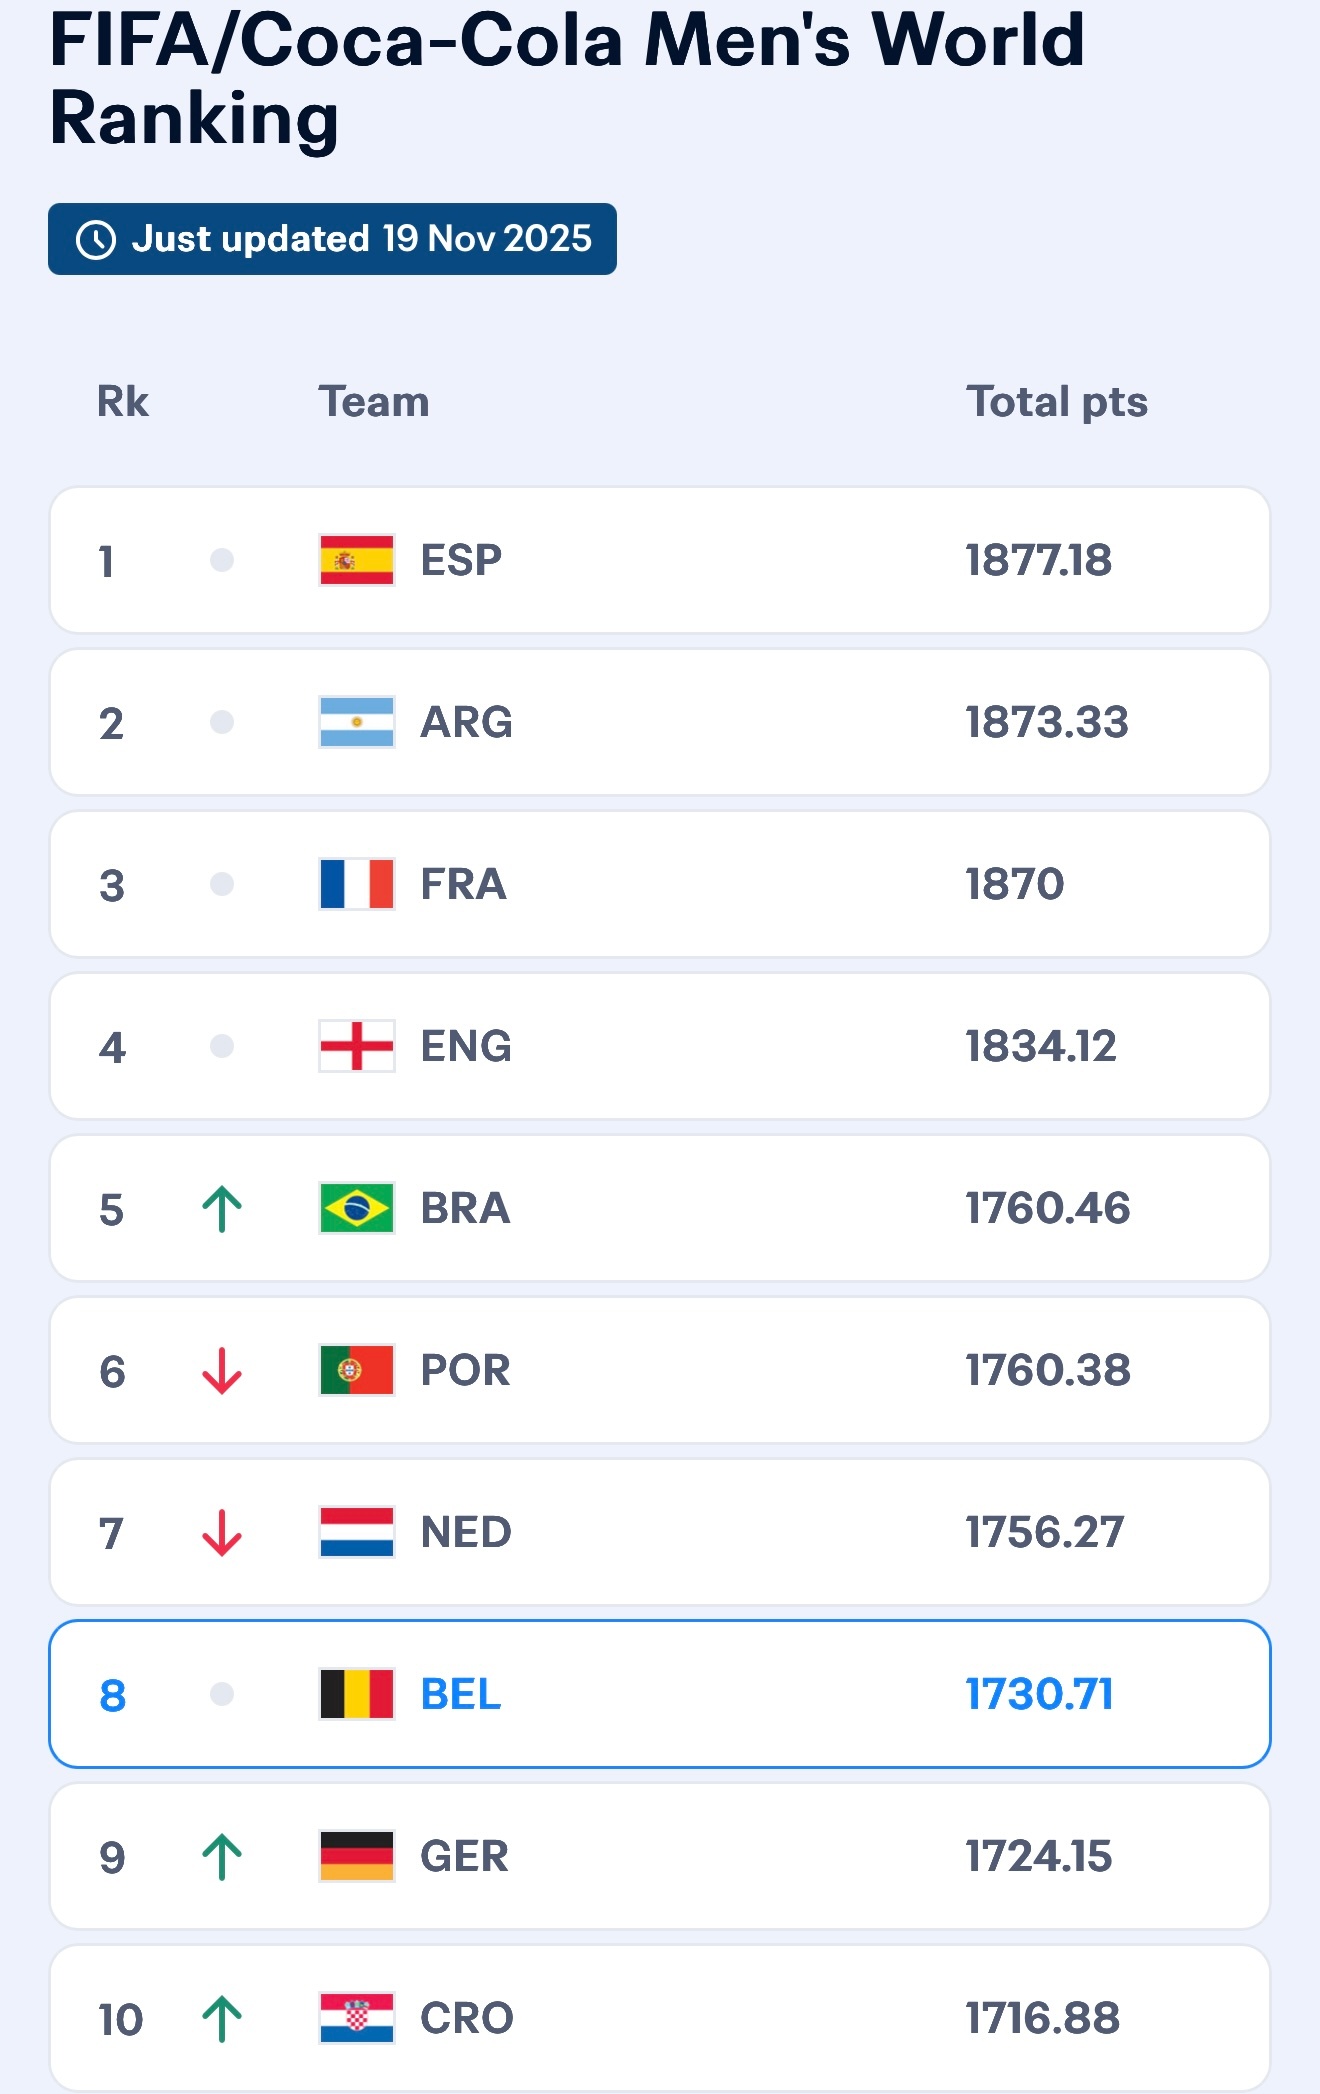Screen dimensions: 1320x2094
Task: Click Portugal's red down arrow
Action: pyautogui.click(x=222, y=1371)
